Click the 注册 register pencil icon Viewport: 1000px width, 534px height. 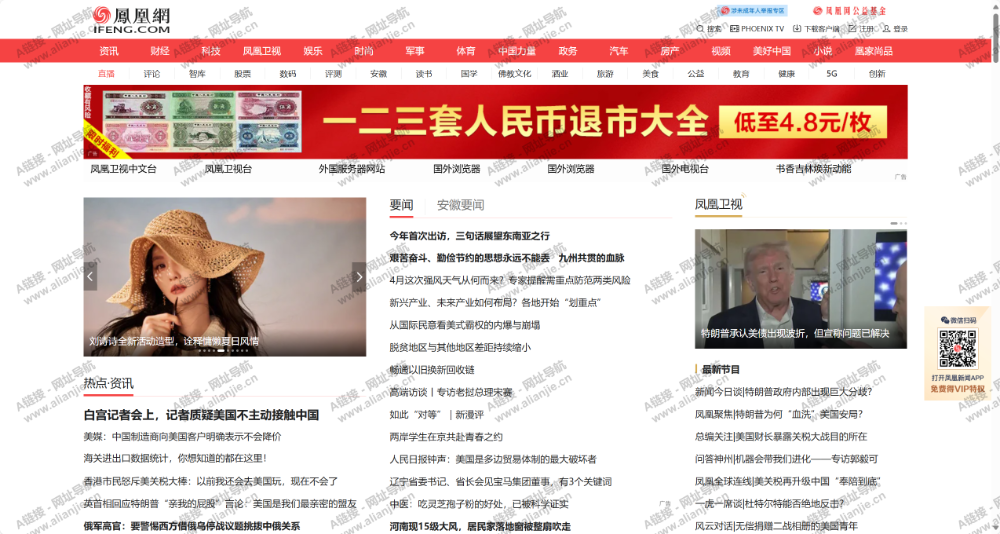click(x=852, y=29)
